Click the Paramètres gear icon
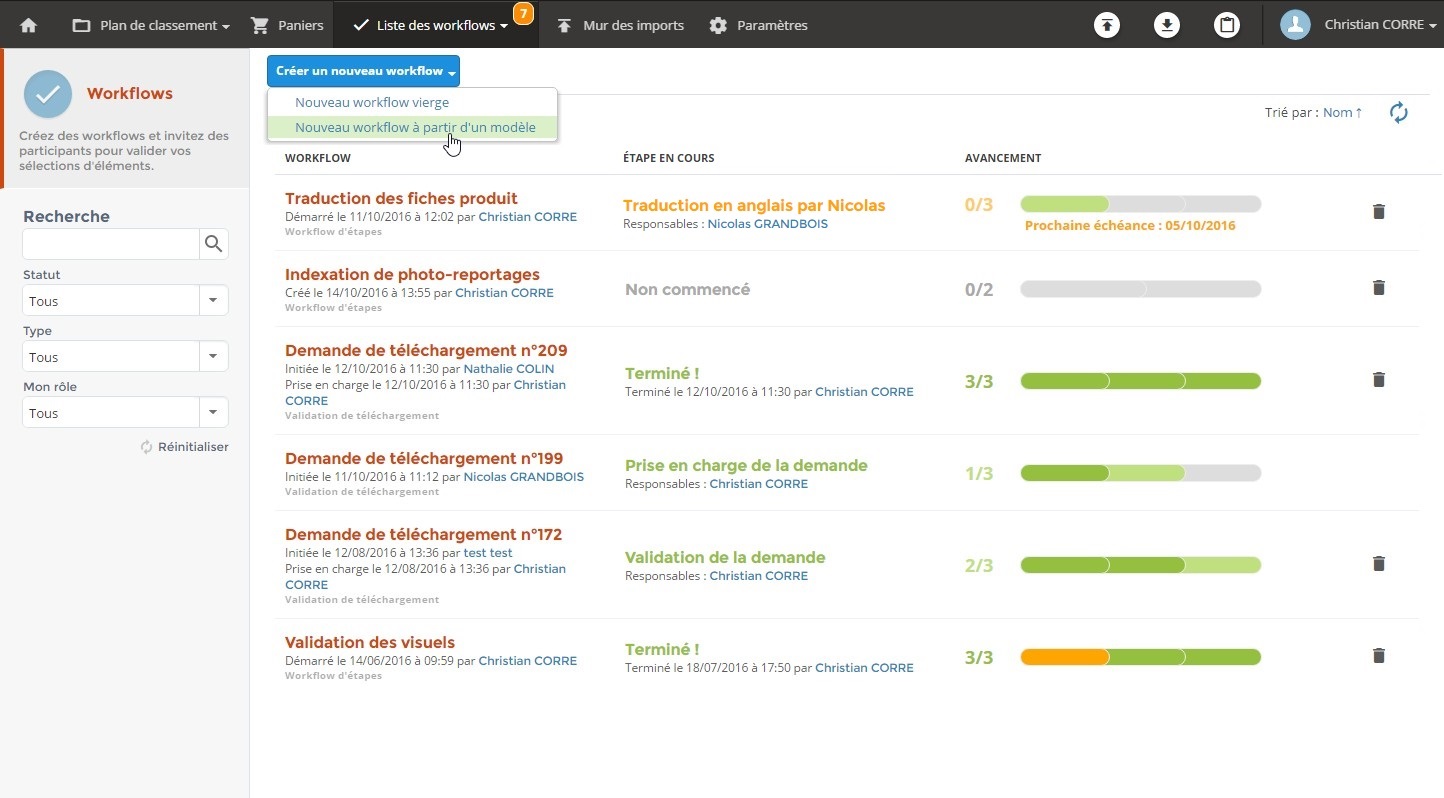The image size is (1444, 798). tap(718, 25)
